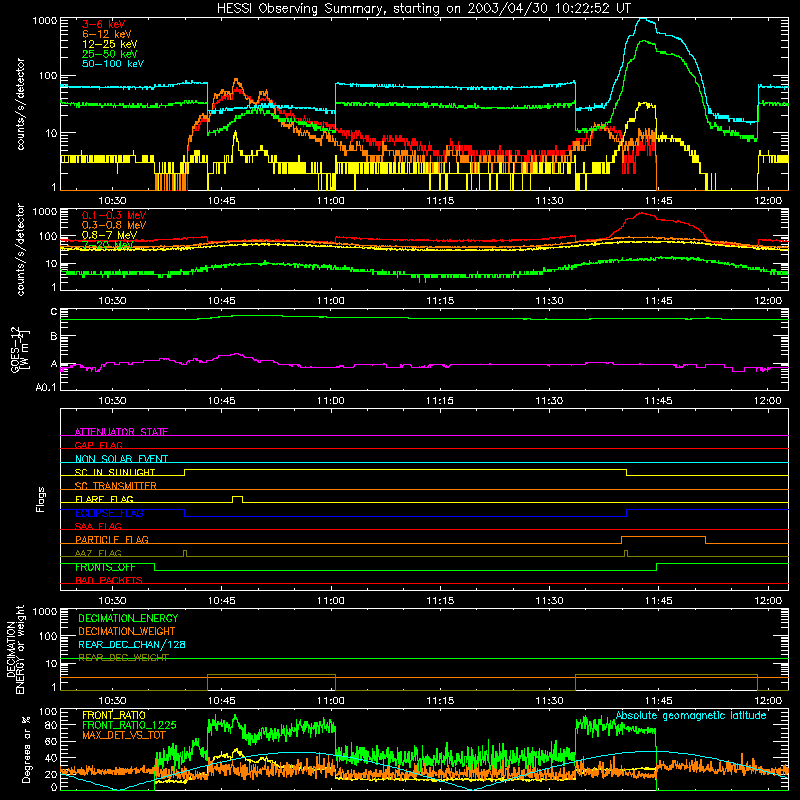Click the 'FLARE_FLAG' flag label
The image size is (800, 800).
point(104,499)
